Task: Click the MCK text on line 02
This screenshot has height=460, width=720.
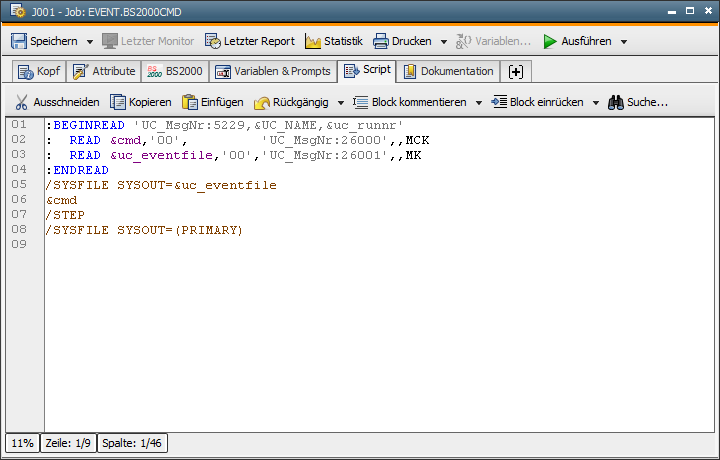Action: 417,140
